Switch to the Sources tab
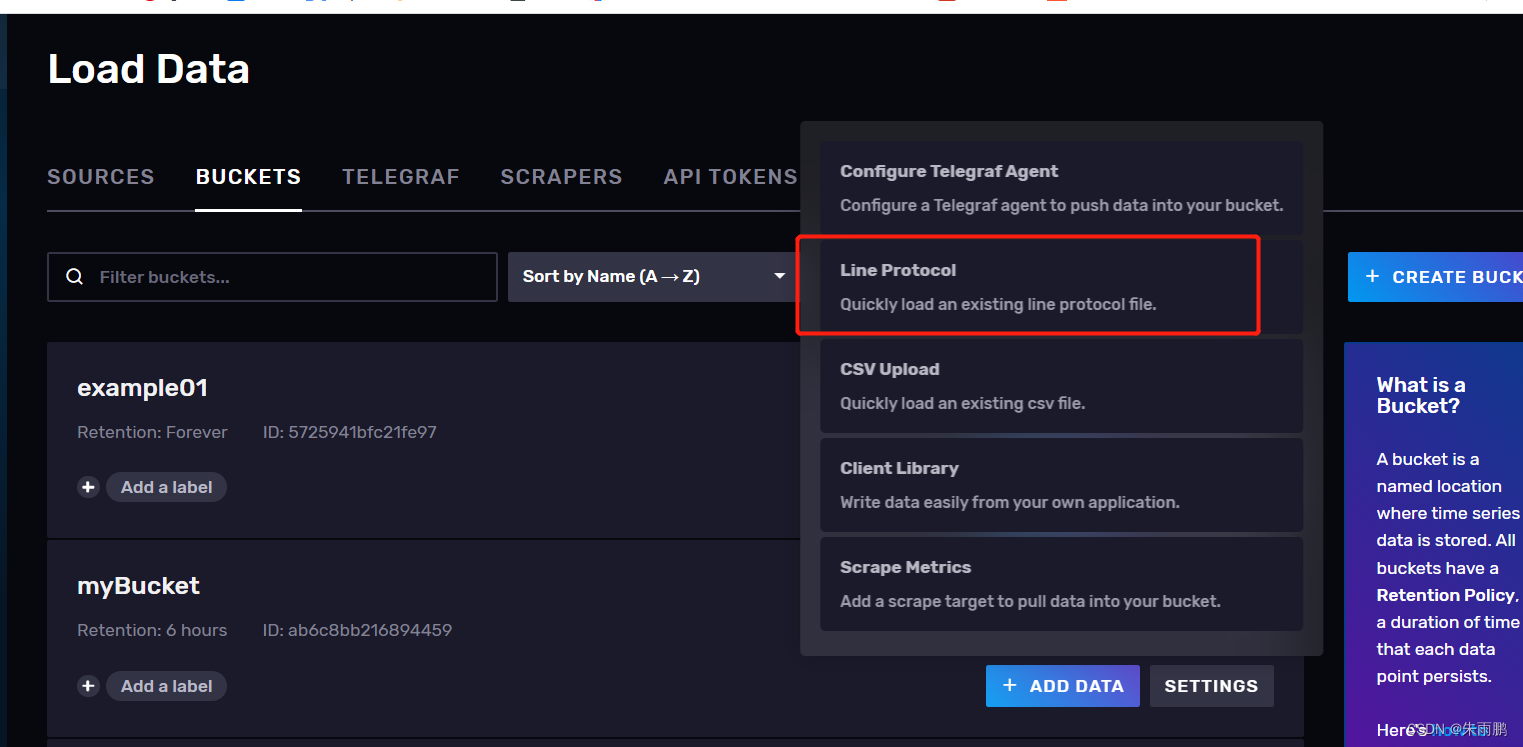 click(x=101, y=177)
